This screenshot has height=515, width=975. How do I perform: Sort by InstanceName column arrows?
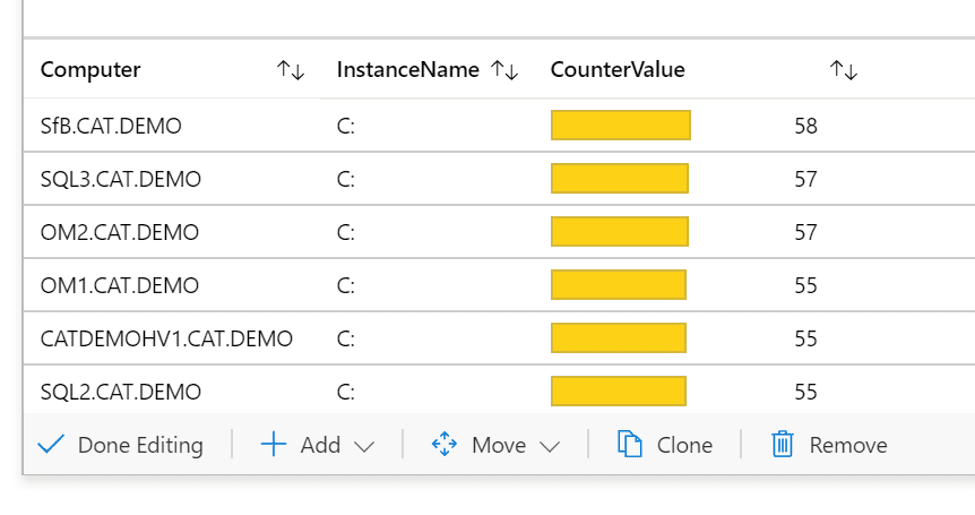(504, 70)
